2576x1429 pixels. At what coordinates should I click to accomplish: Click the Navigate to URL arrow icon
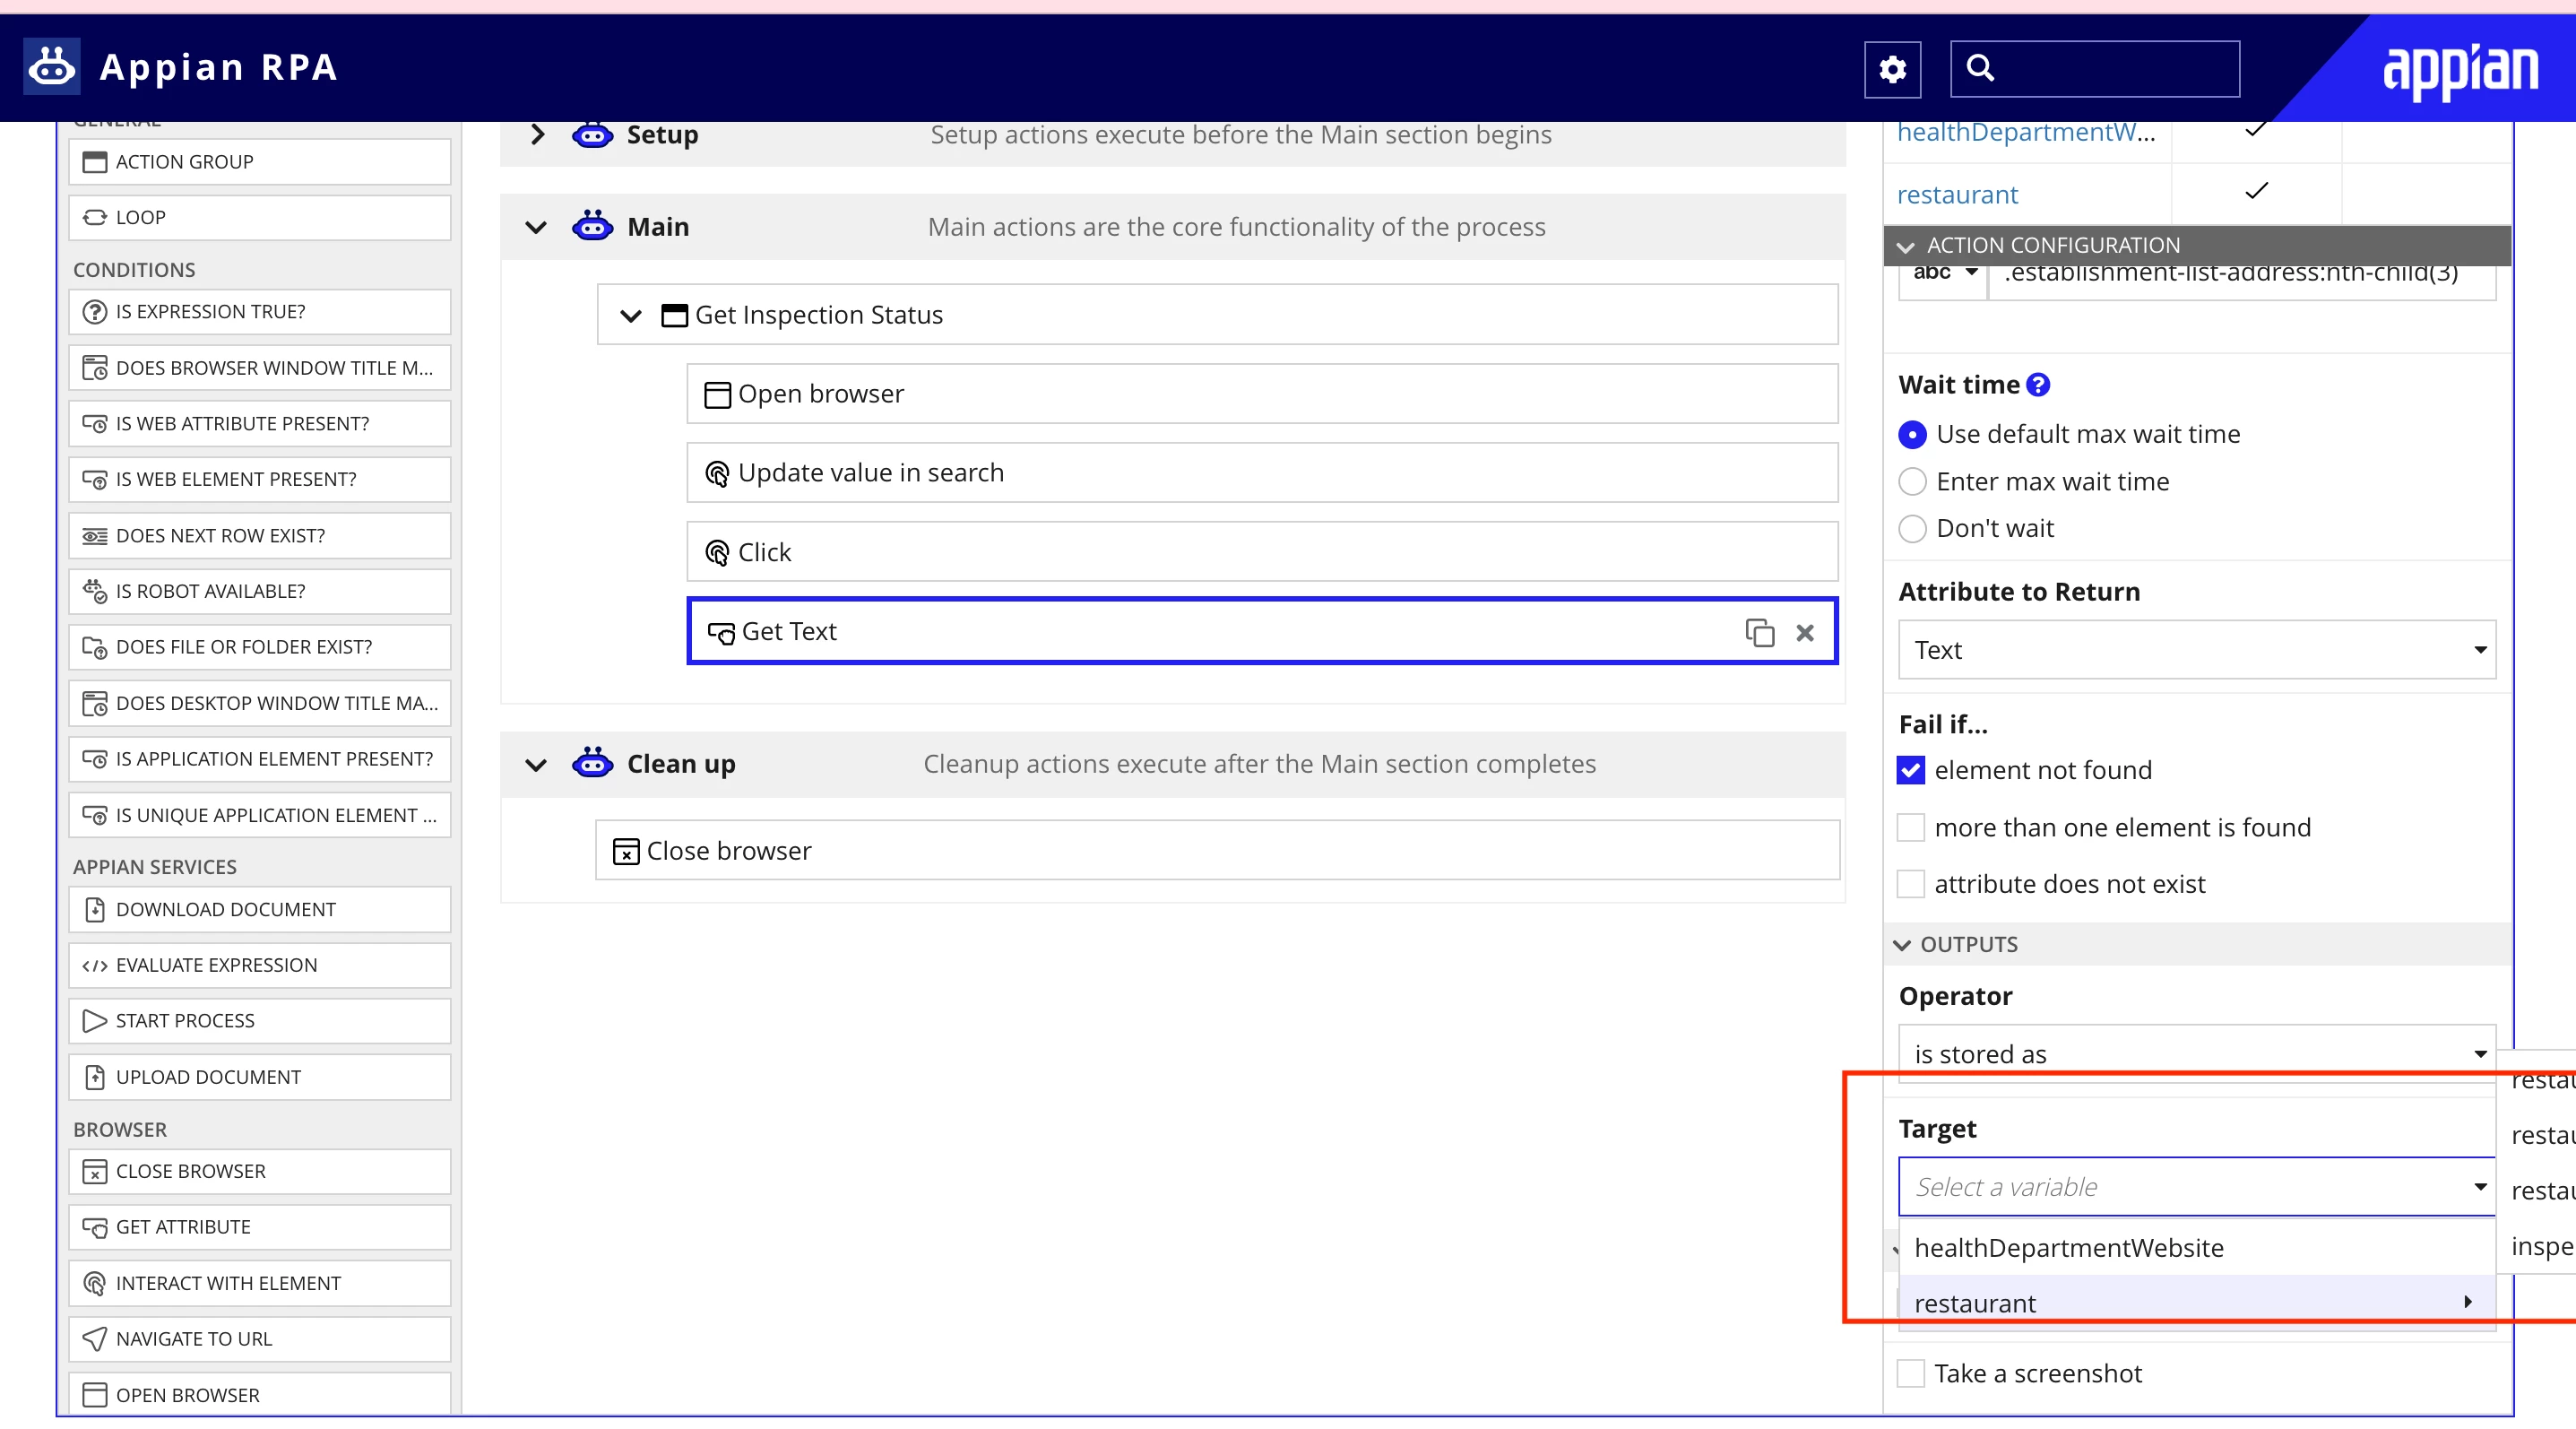point(95,1338)
